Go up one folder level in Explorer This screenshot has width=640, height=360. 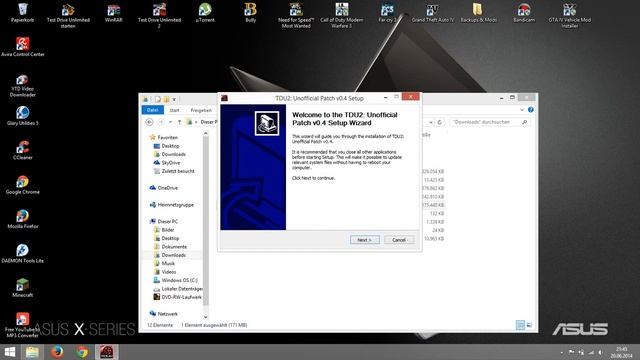[x=179, y=122]
